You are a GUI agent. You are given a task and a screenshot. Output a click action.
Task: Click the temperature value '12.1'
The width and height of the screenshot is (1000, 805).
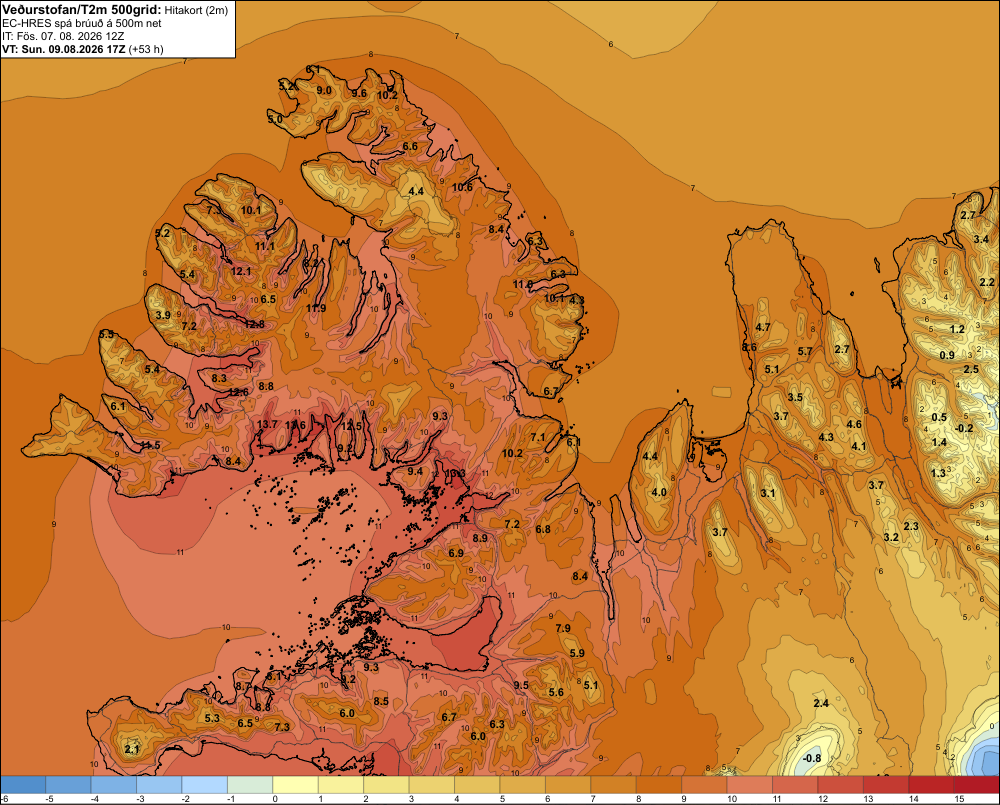240,271
